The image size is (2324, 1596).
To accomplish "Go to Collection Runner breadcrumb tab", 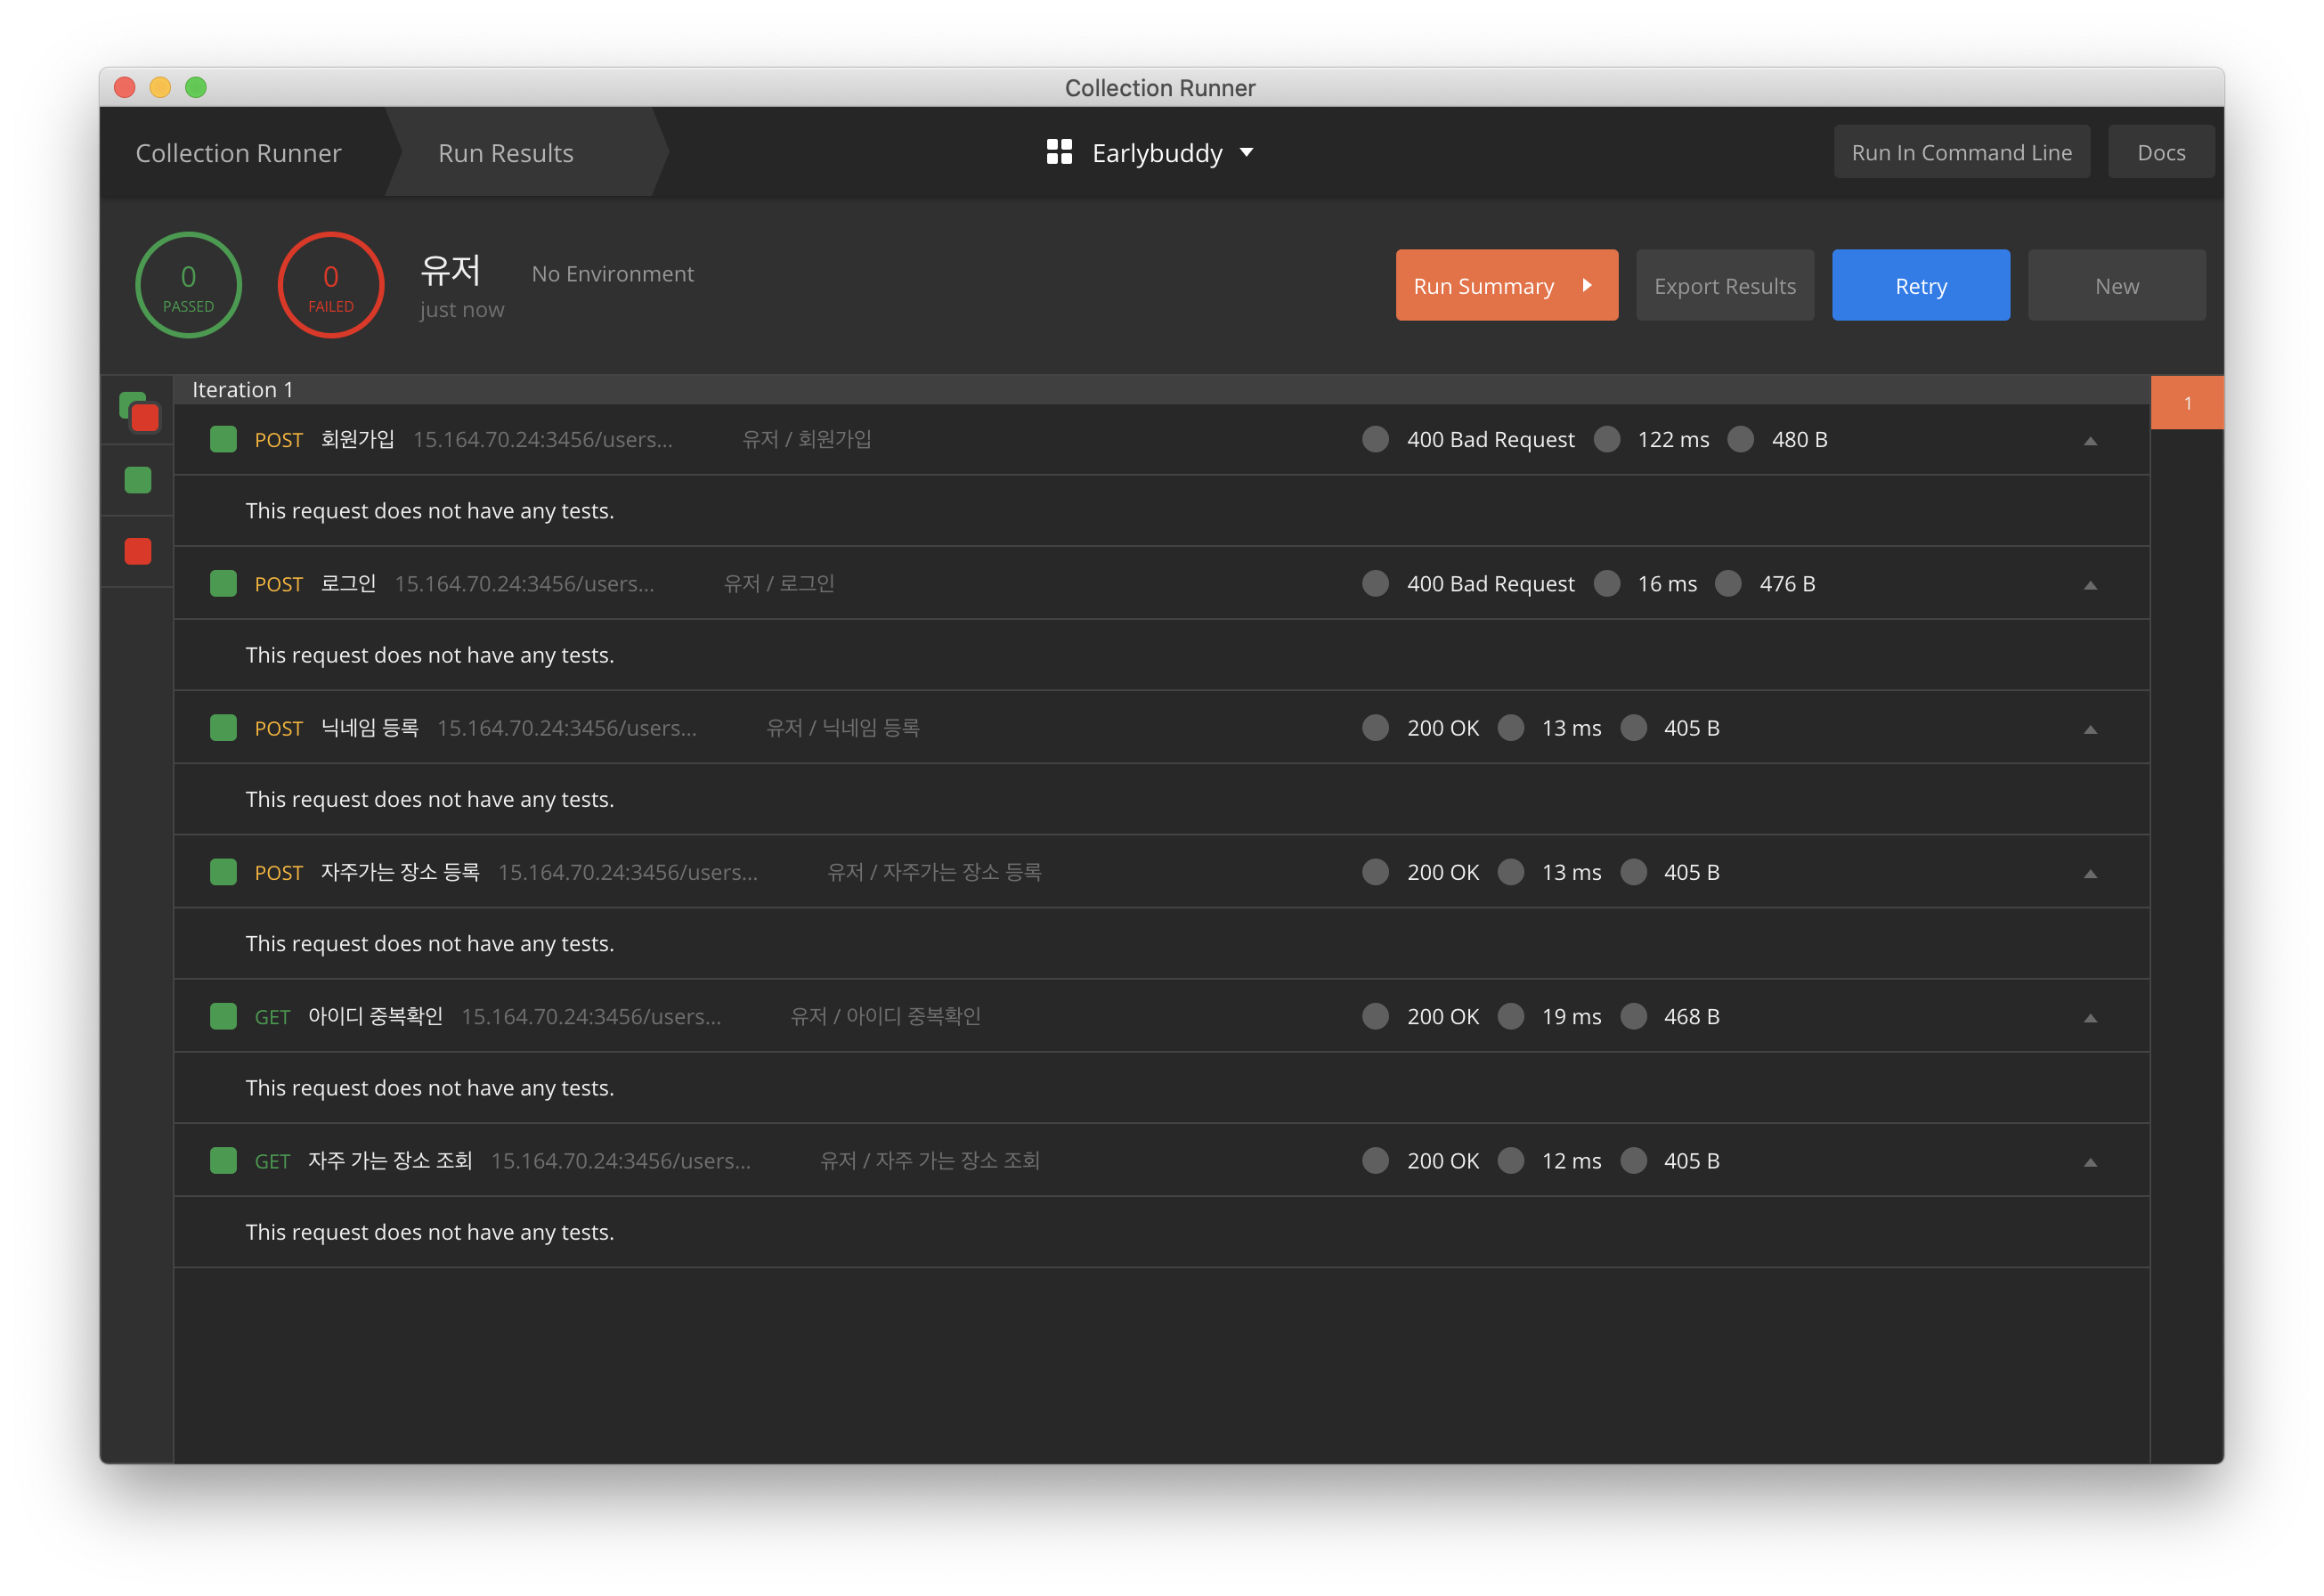I will (x=238, y=153).
